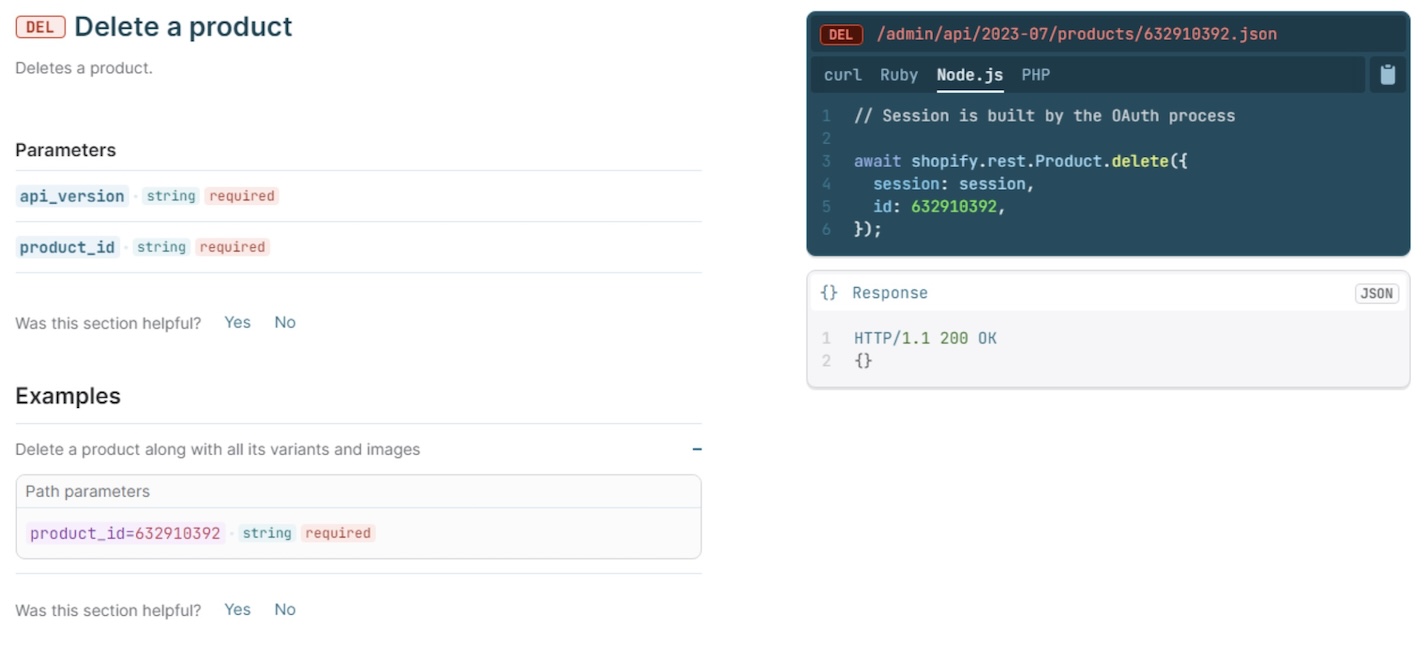The width and height of the screenshot is (1424, 653).
Task: Click the string tag in Path parameters box
Action: [267, 533]
